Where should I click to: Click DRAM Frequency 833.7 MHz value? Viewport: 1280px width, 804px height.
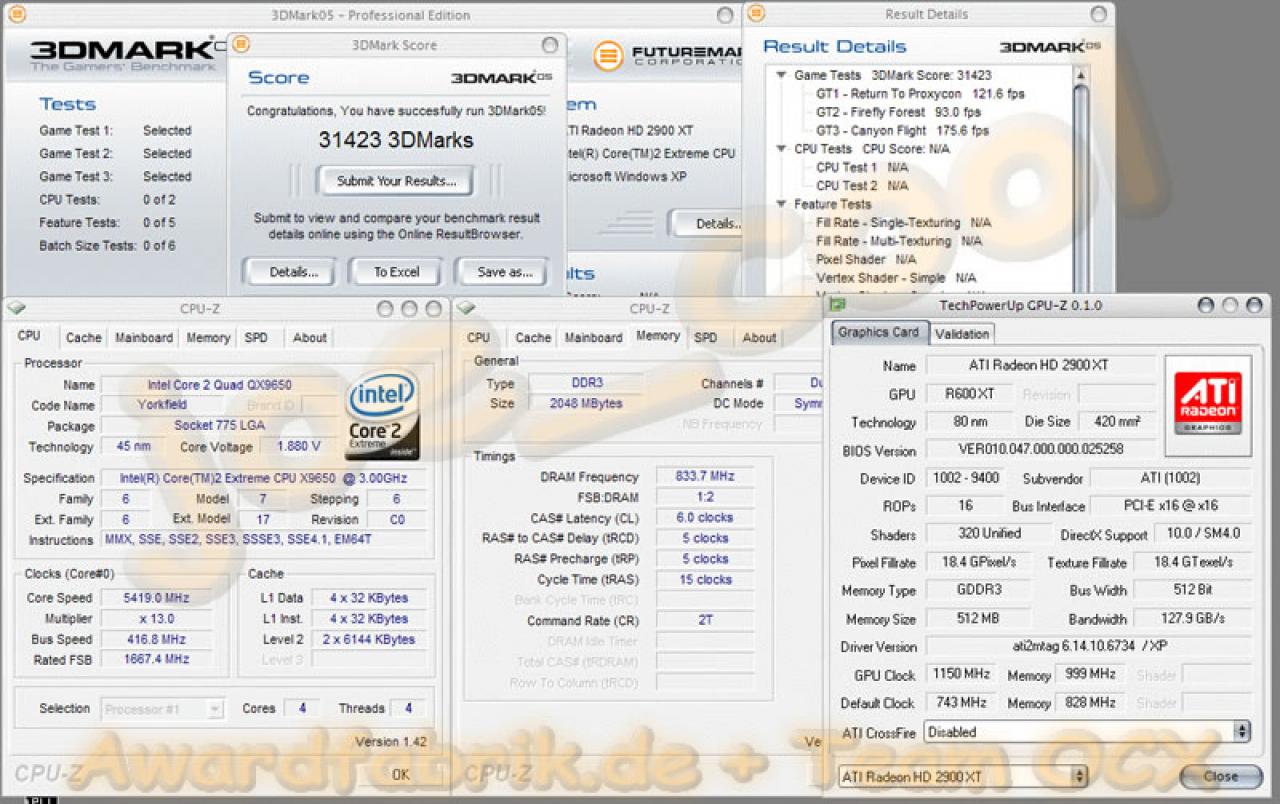click(x=705, y=477)
